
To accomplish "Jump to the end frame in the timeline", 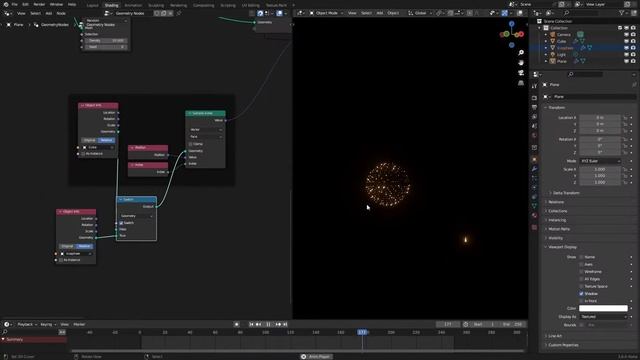I will (285, 324).
